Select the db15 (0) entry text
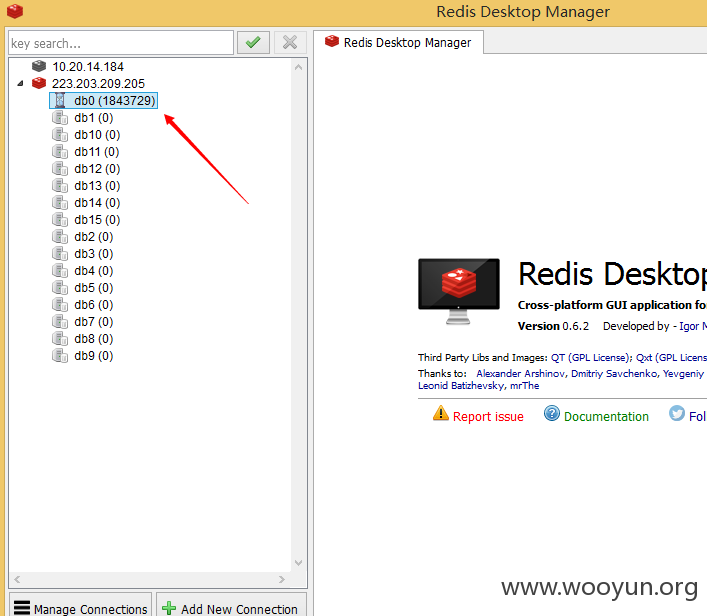707x616 pixels. click(x=97, y=220)
